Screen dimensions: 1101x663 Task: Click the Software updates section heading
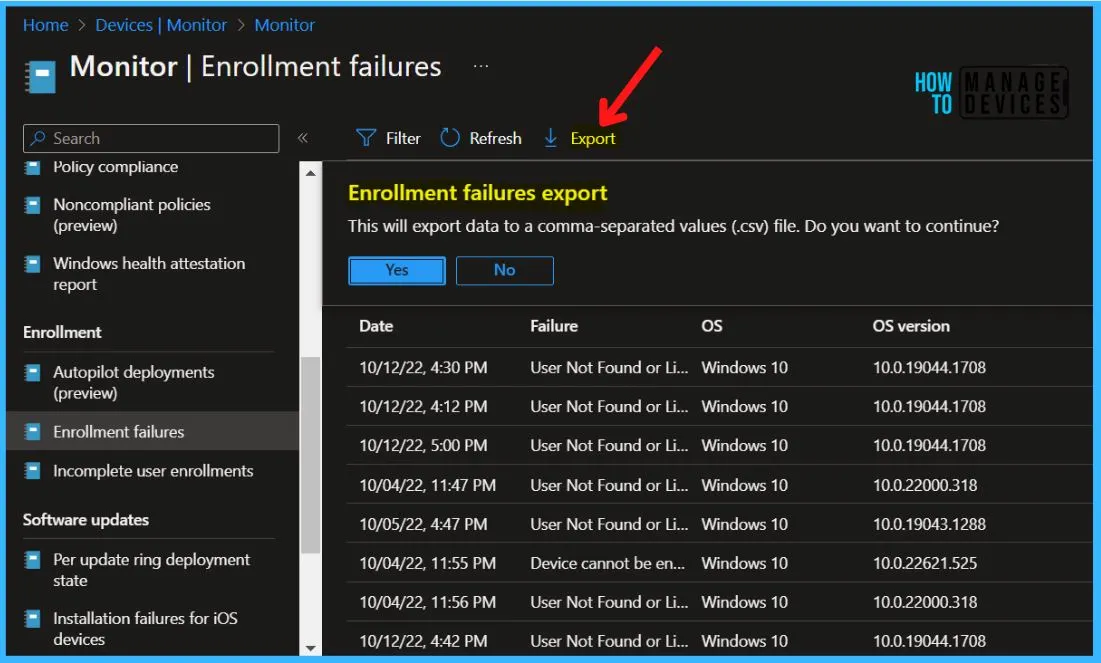[x=86, y=520]
